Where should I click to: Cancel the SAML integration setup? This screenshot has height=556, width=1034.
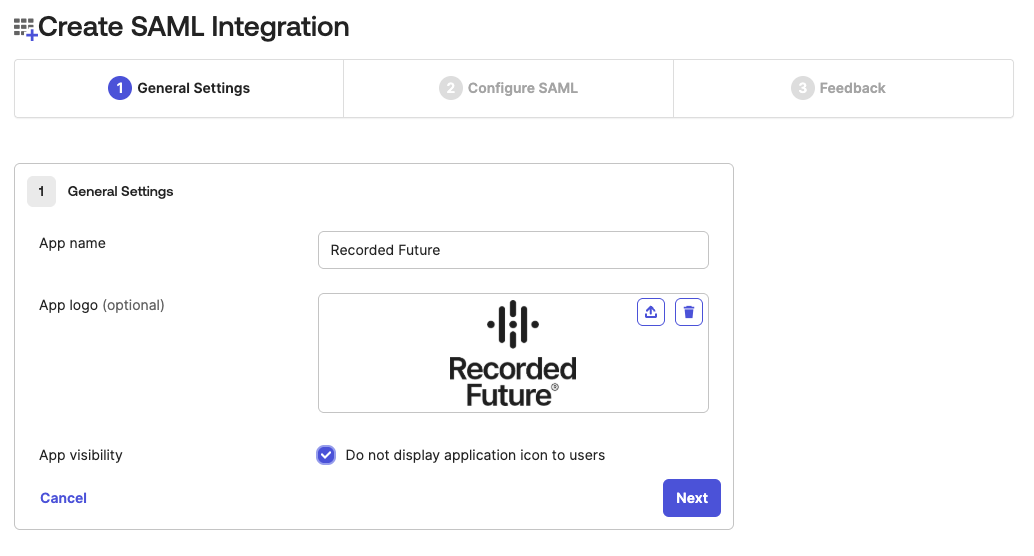(x=63, y=498)
